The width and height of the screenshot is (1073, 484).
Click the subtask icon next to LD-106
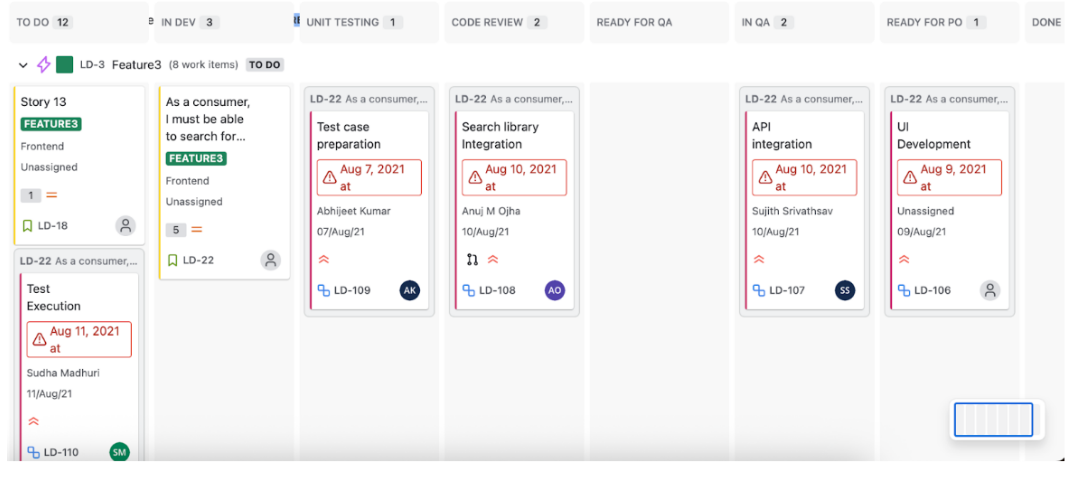point(903,291)
